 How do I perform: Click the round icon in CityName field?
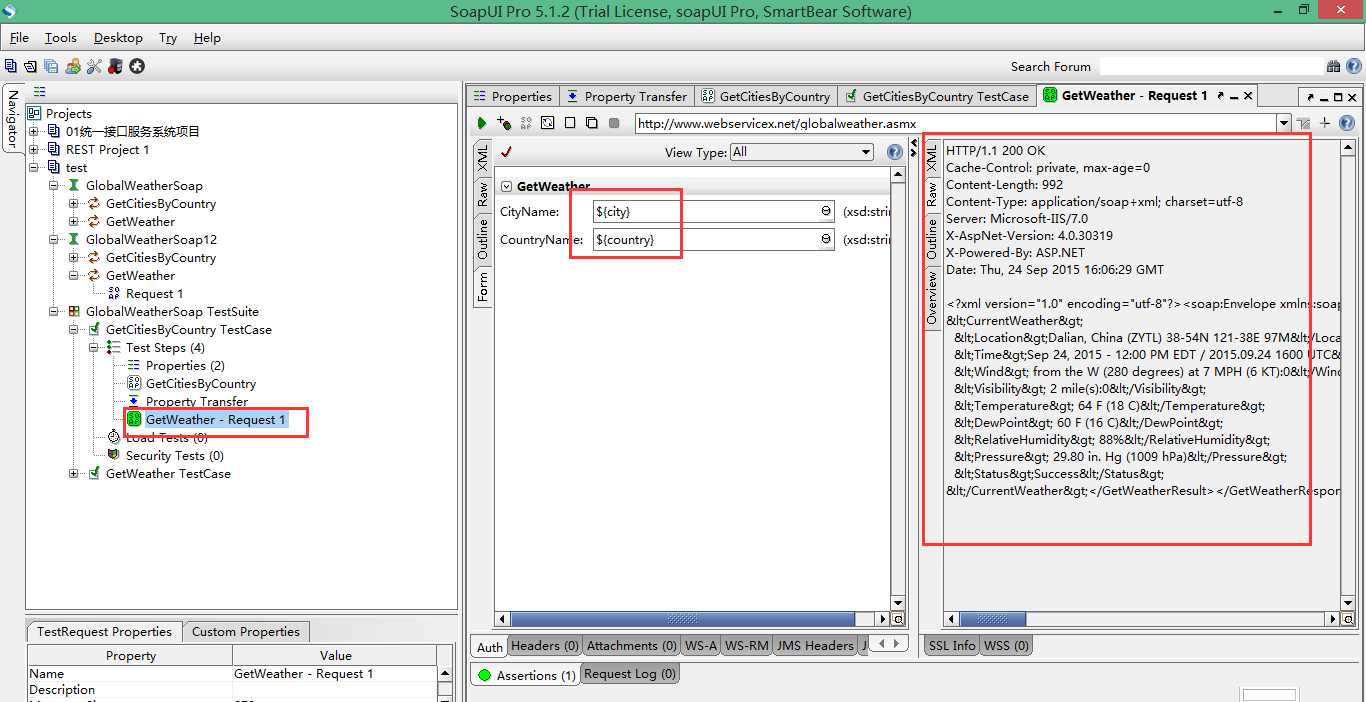tap(826, 212)
